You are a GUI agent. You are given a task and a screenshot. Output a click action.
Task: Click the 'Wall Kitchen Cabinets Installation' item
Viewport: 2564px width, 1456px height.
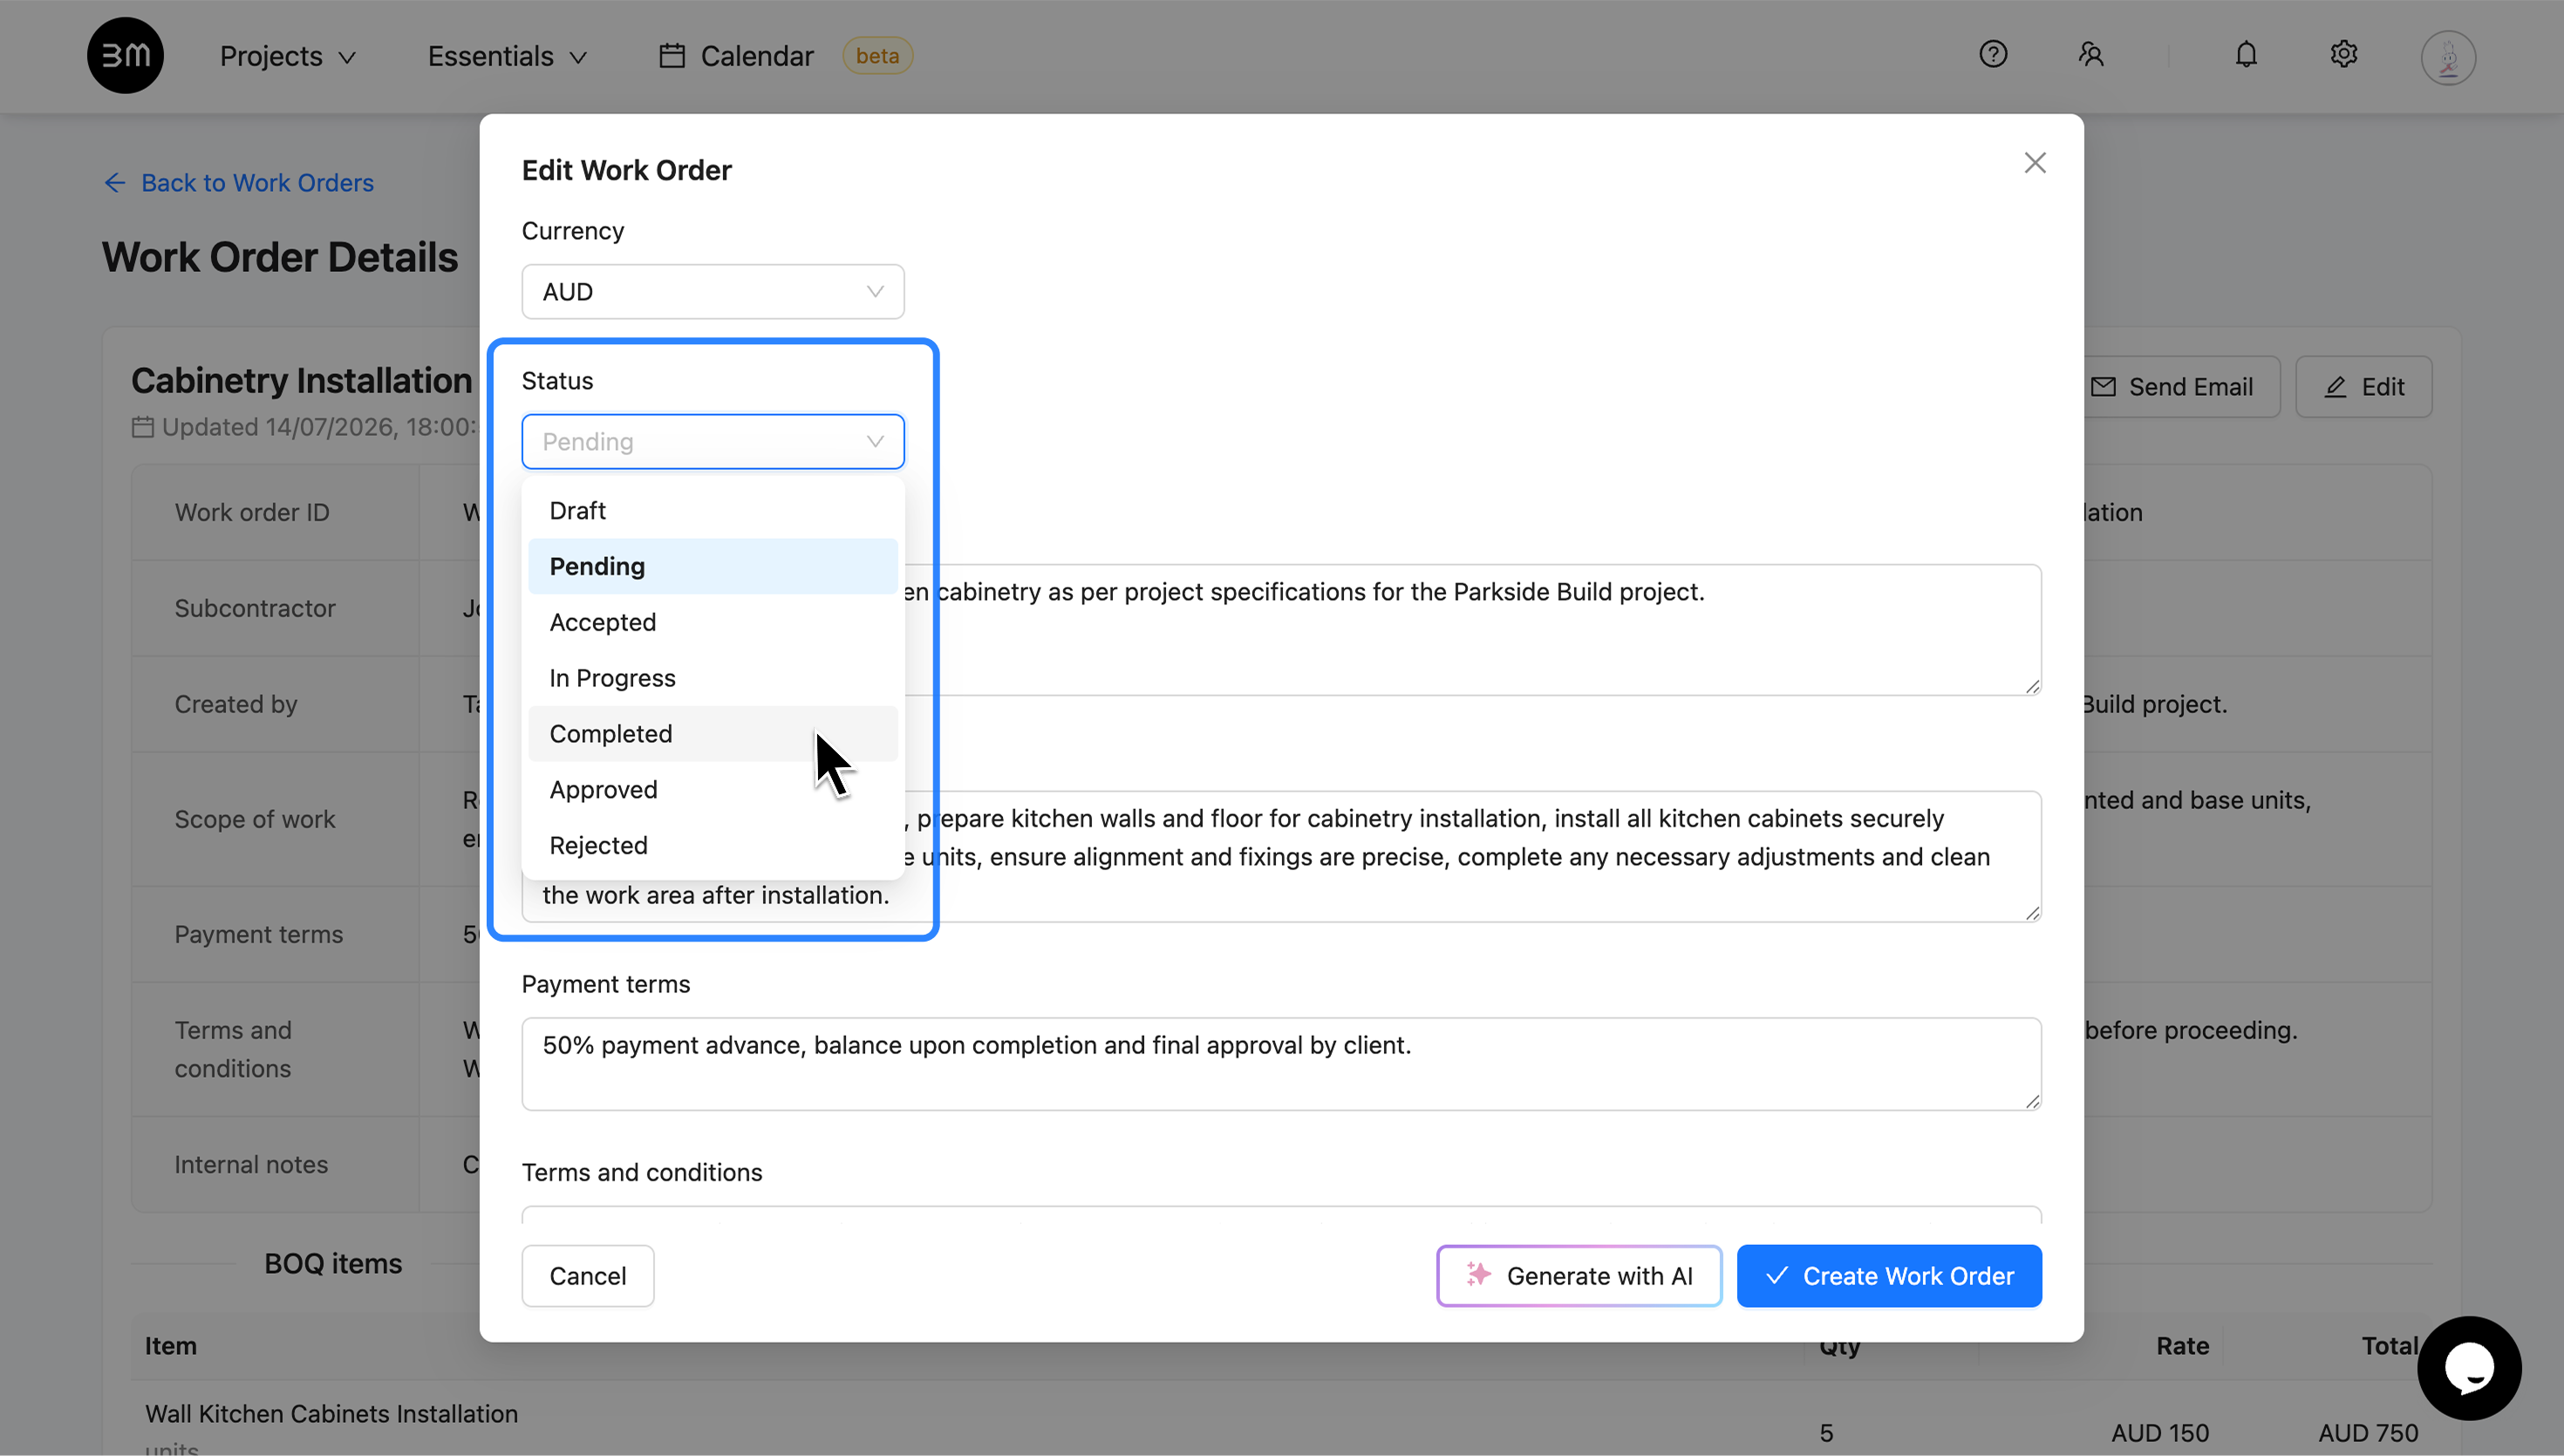(x=332, y=1414)
